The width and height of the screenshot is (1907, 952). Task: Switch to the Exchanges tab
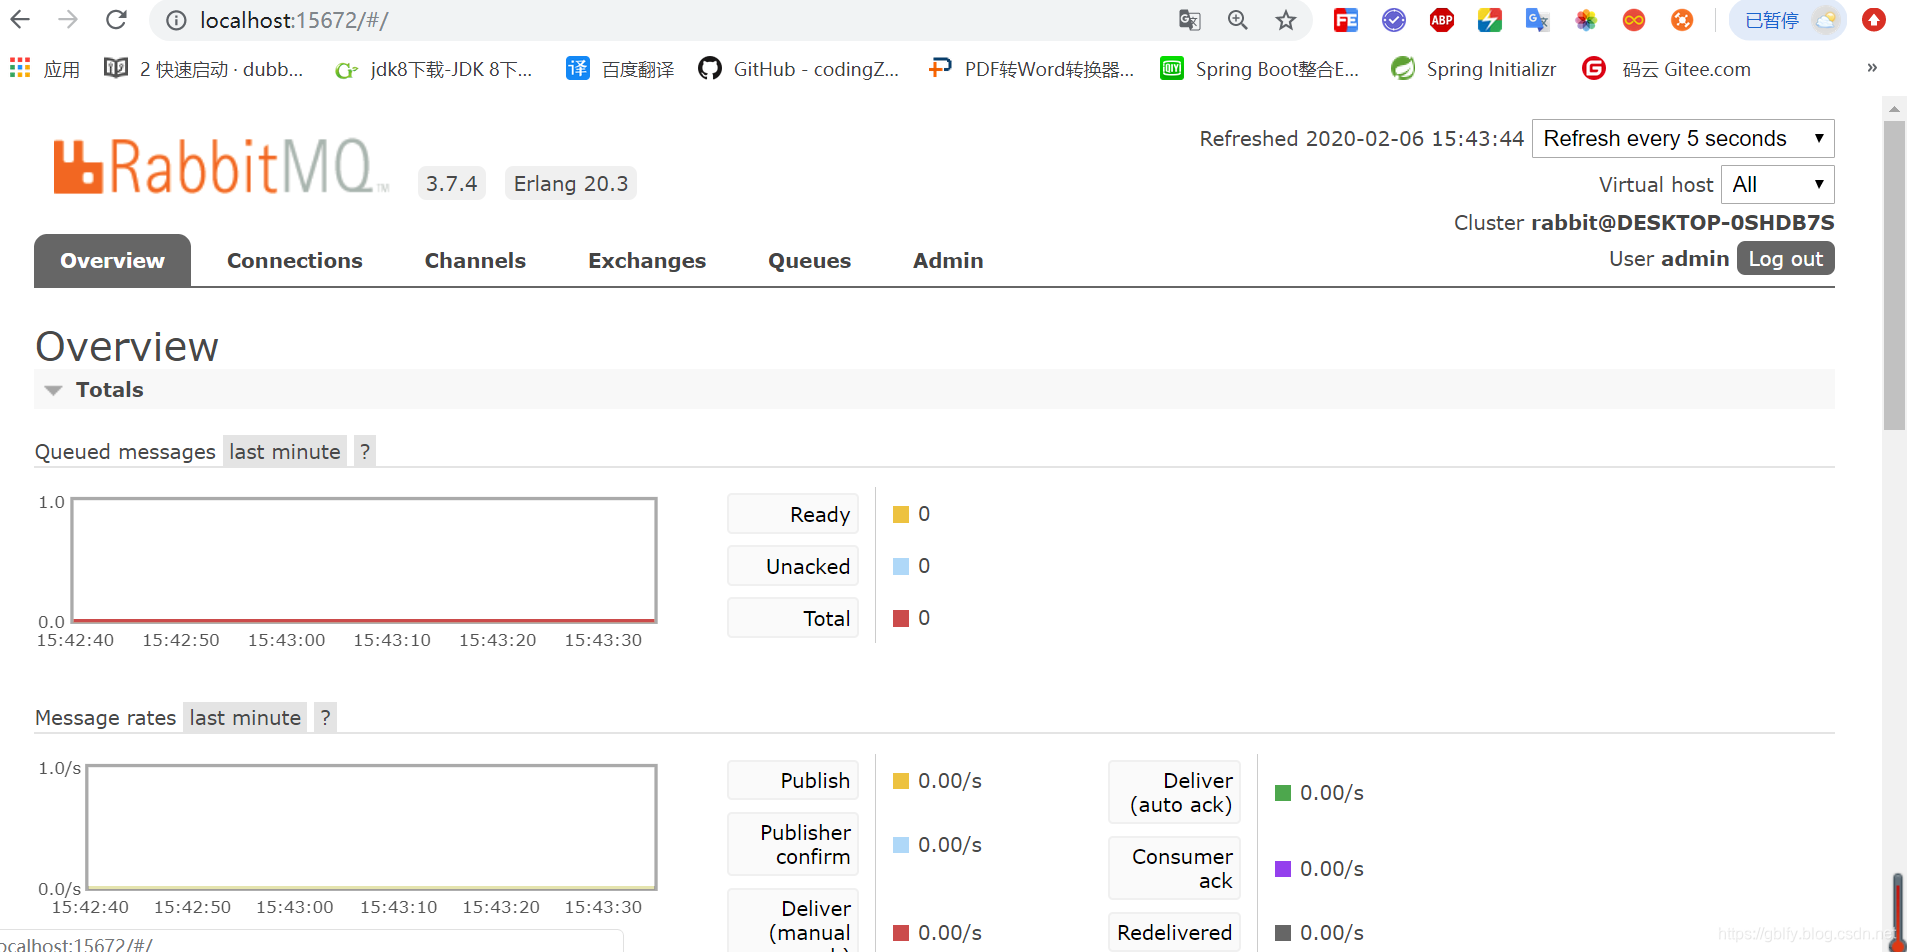tap(647, 261)
